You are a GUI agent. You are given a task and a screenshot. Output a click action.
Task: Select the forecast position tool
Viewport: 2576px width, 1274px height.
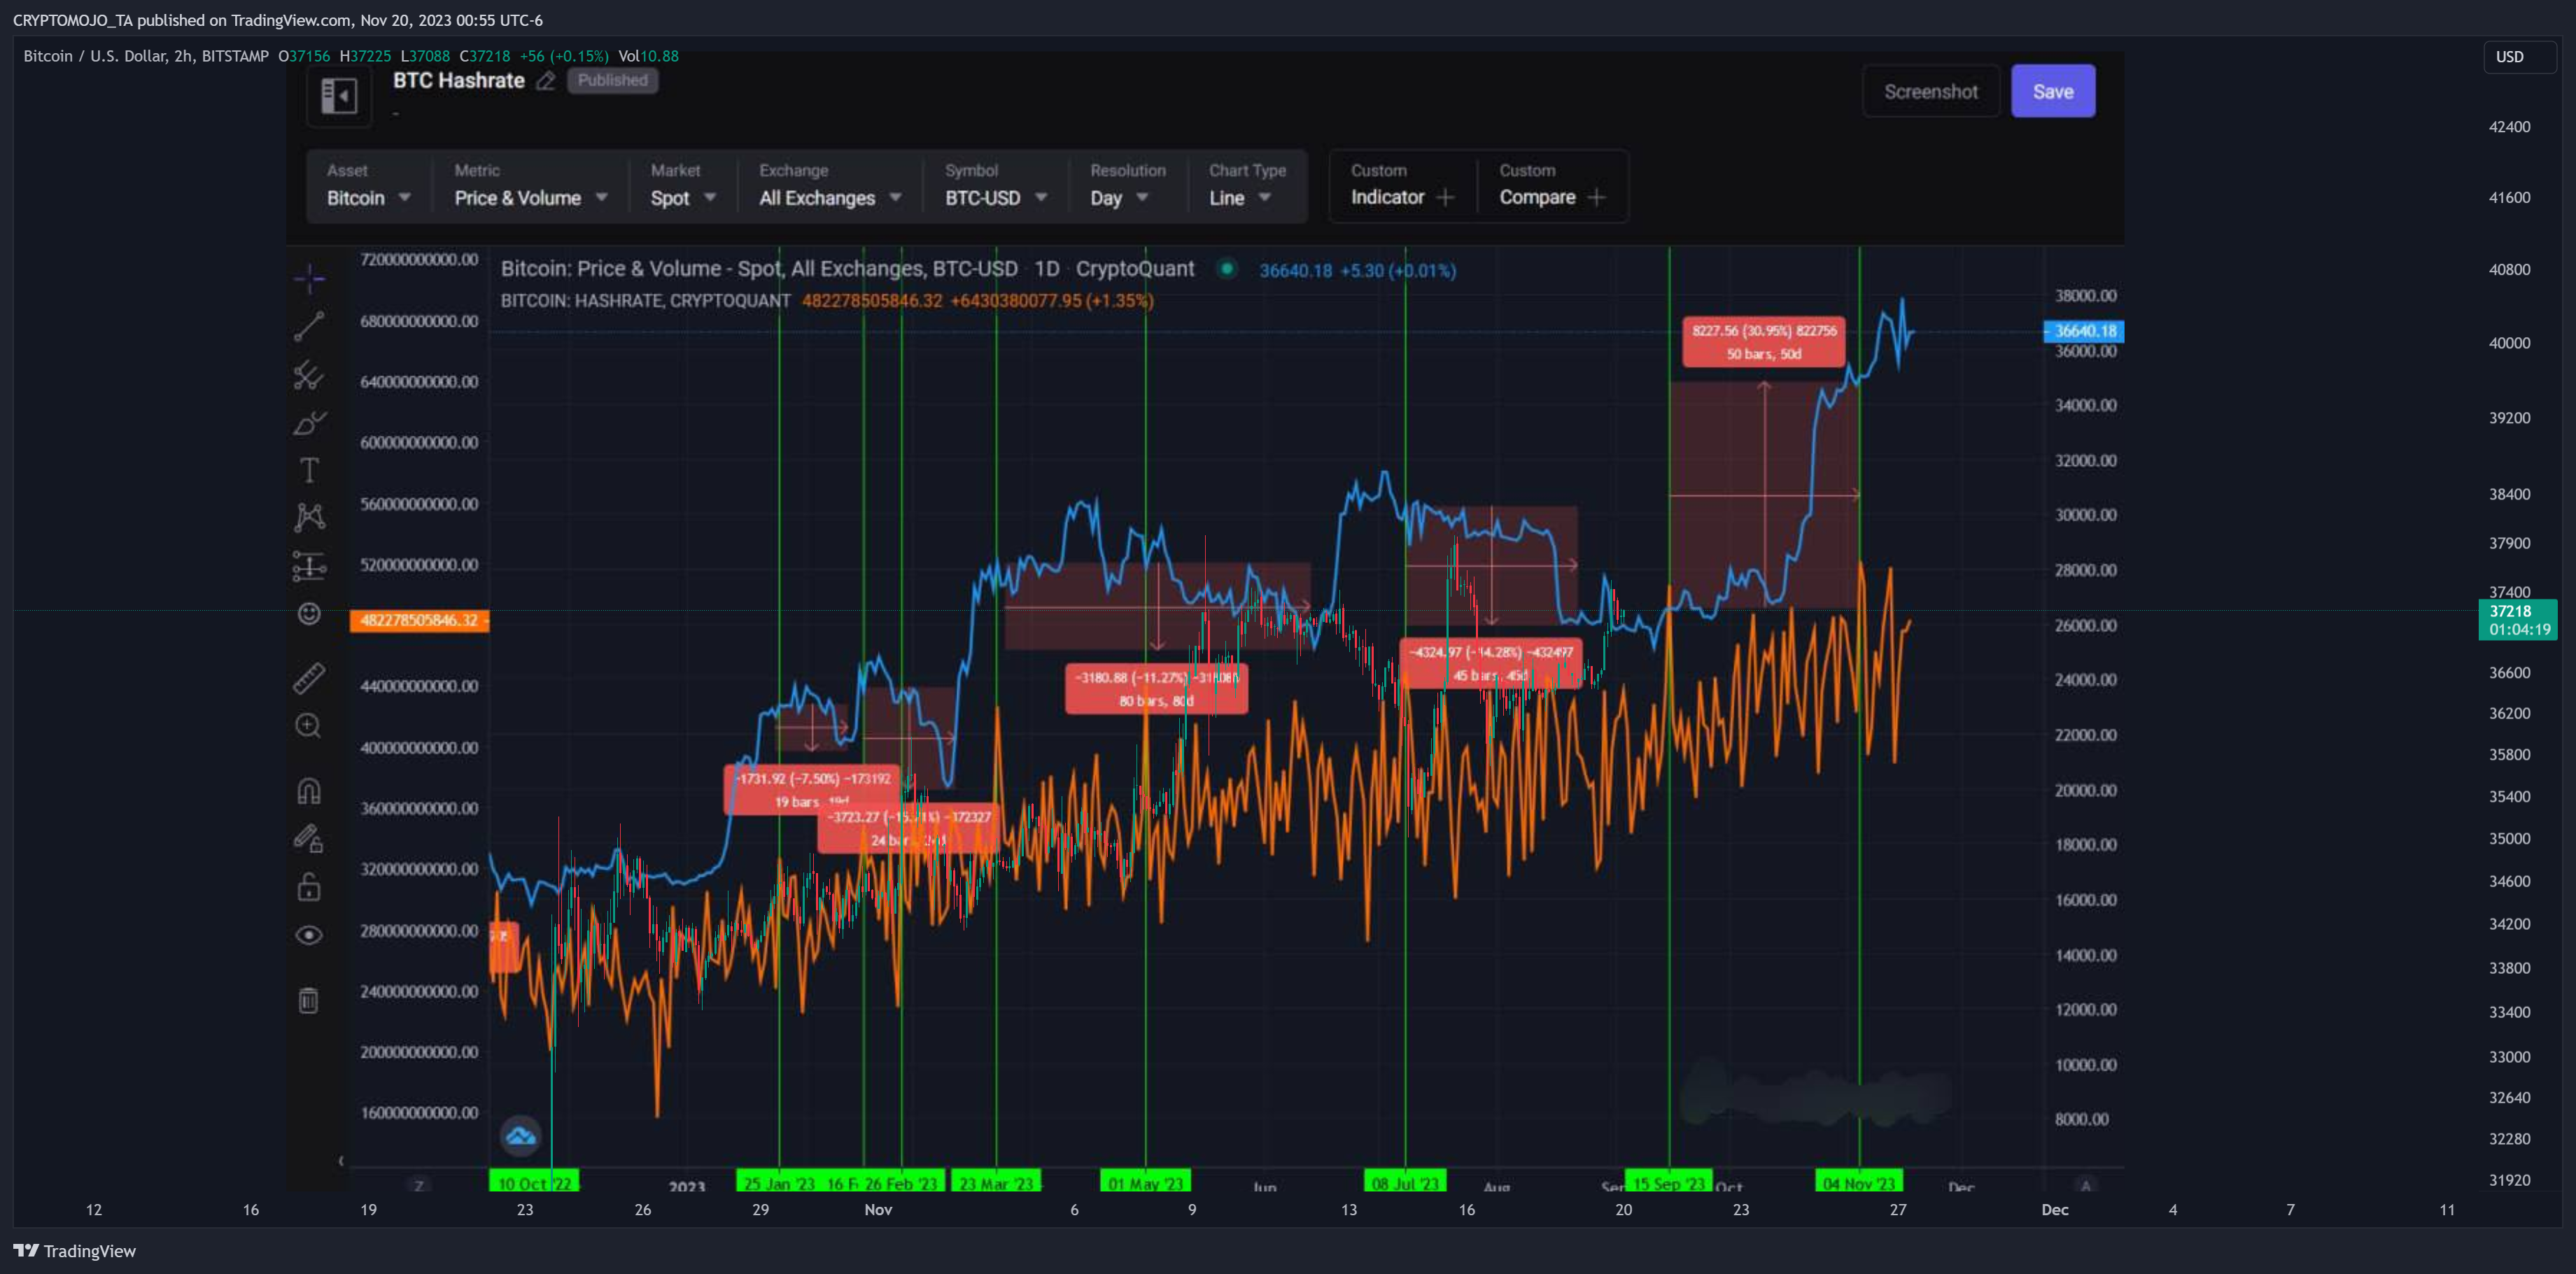click(x=309, y=566)
